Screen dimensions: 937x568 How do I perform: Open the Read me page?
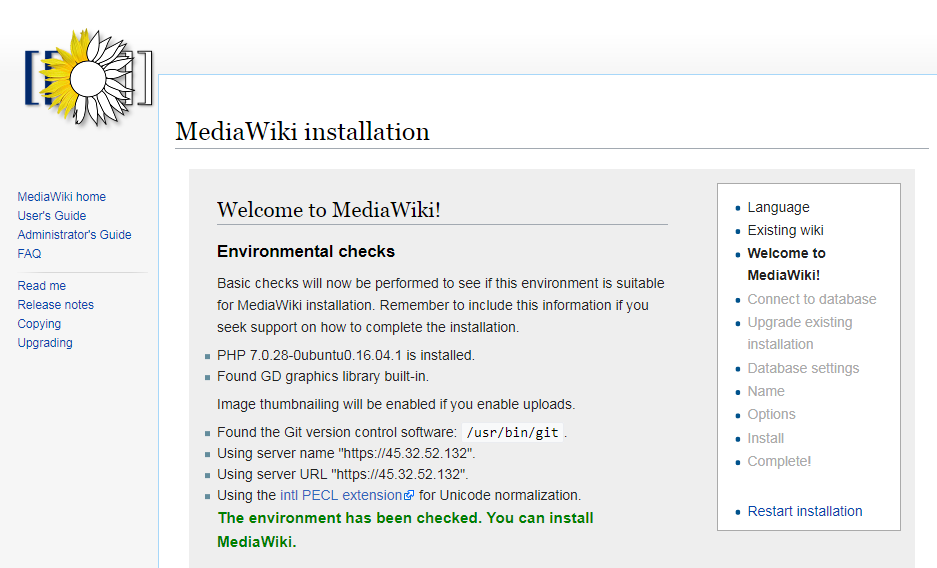point(41,285)
